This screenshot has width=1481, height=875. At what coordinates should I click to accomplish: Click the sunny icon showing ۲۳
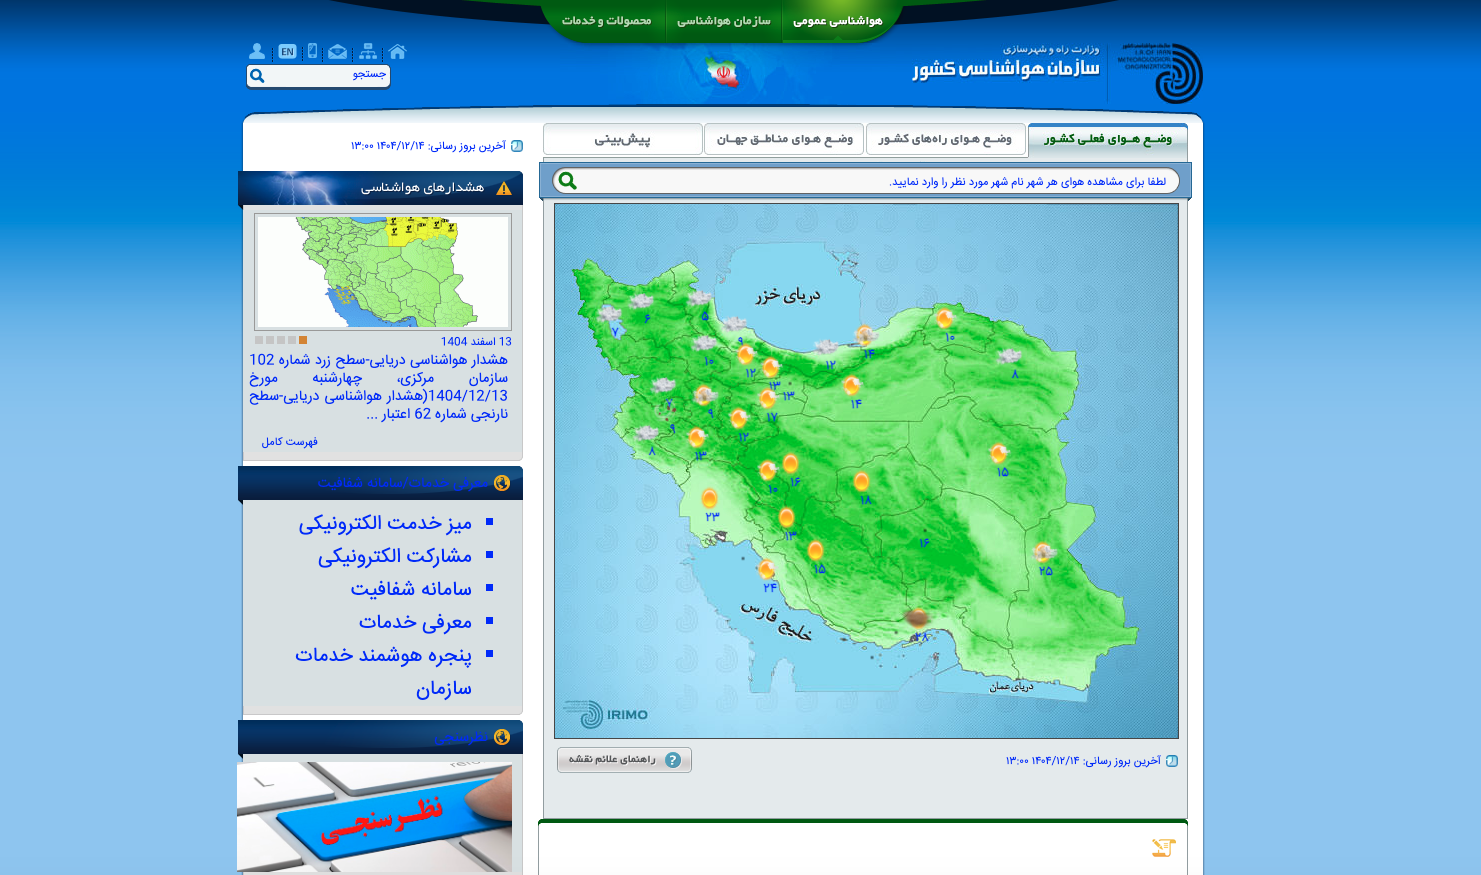pos(709,499)
